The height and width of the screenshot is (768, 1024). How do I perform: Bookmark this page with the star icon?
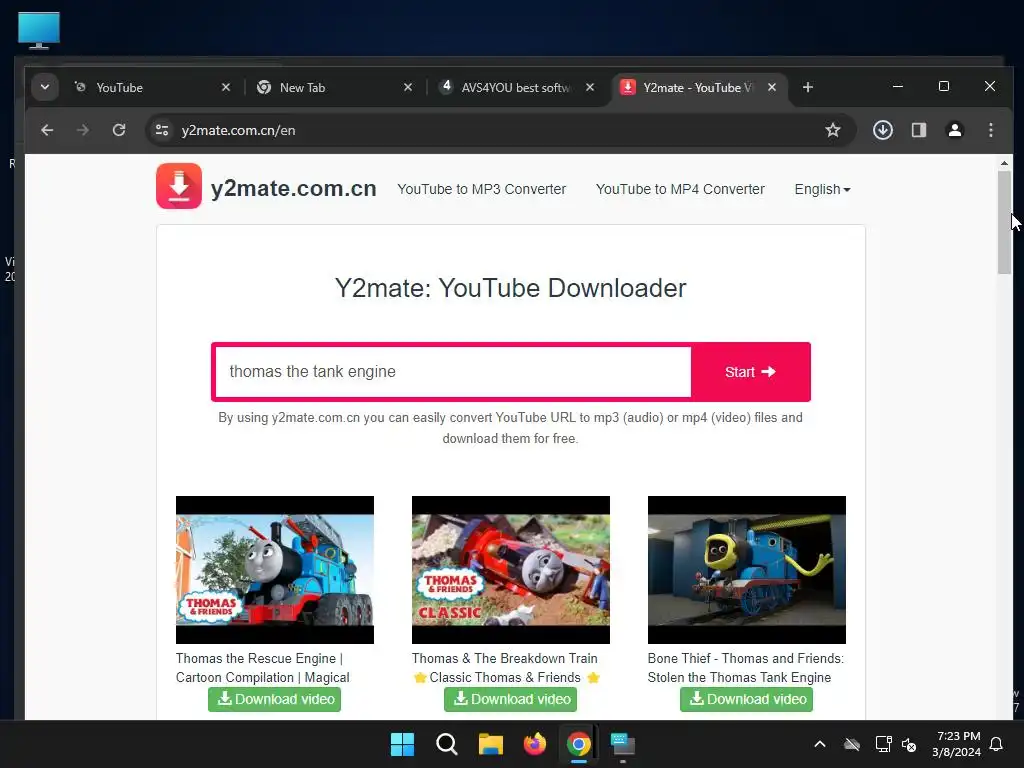833,130
